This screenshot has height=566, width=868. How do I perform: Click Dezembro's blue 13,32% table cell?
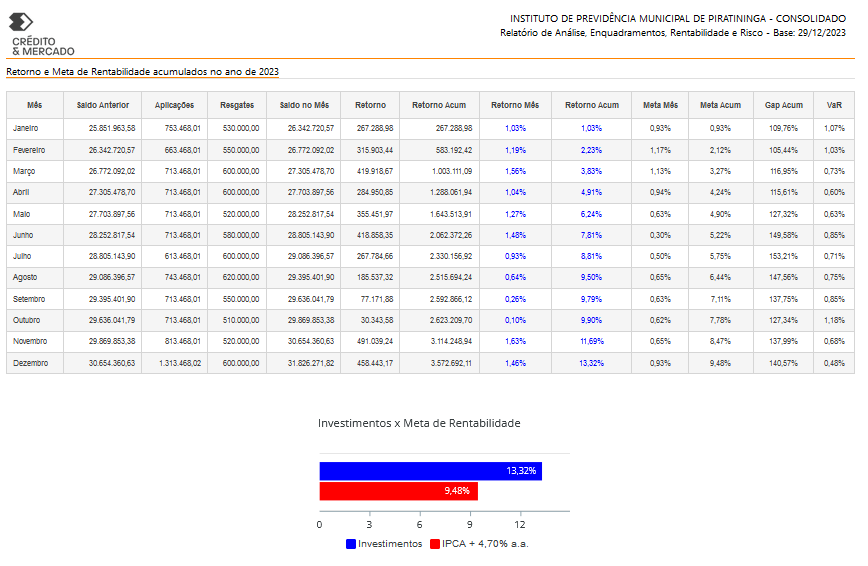(592, 363)
